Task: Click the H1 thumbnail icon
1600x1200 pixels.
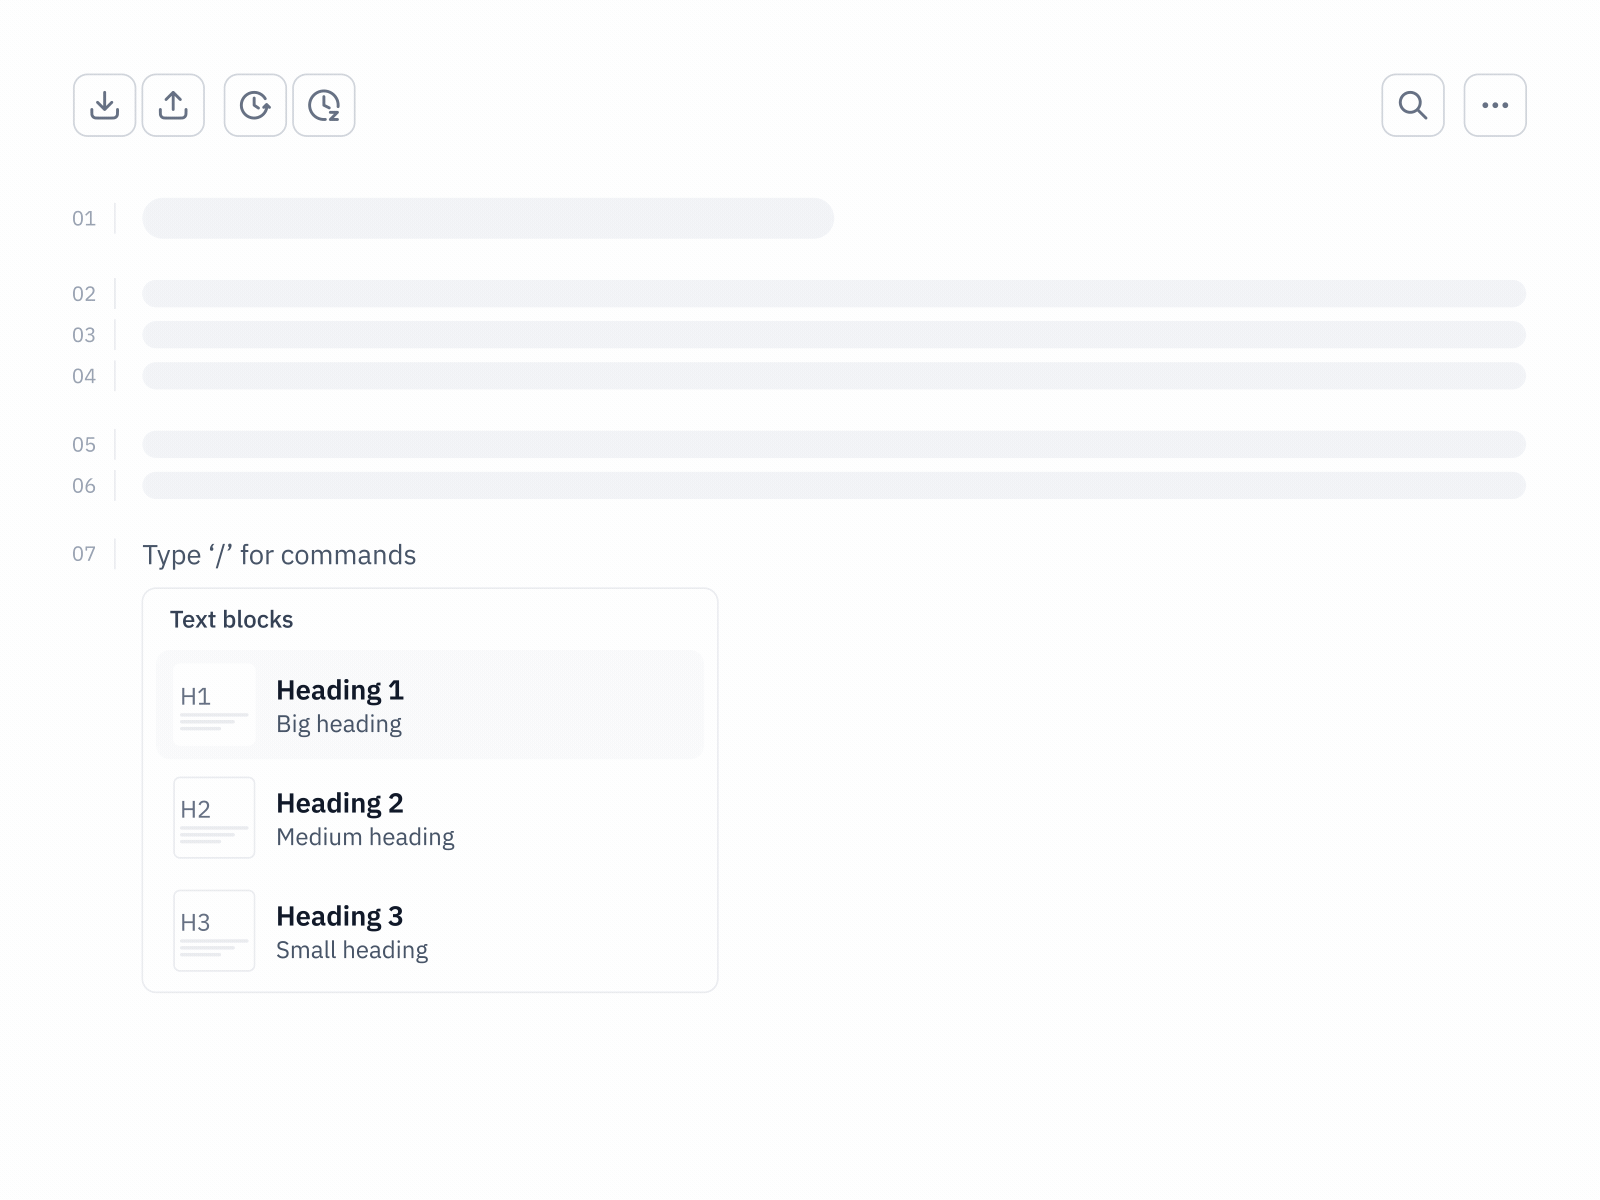Action: pos(214,704)
